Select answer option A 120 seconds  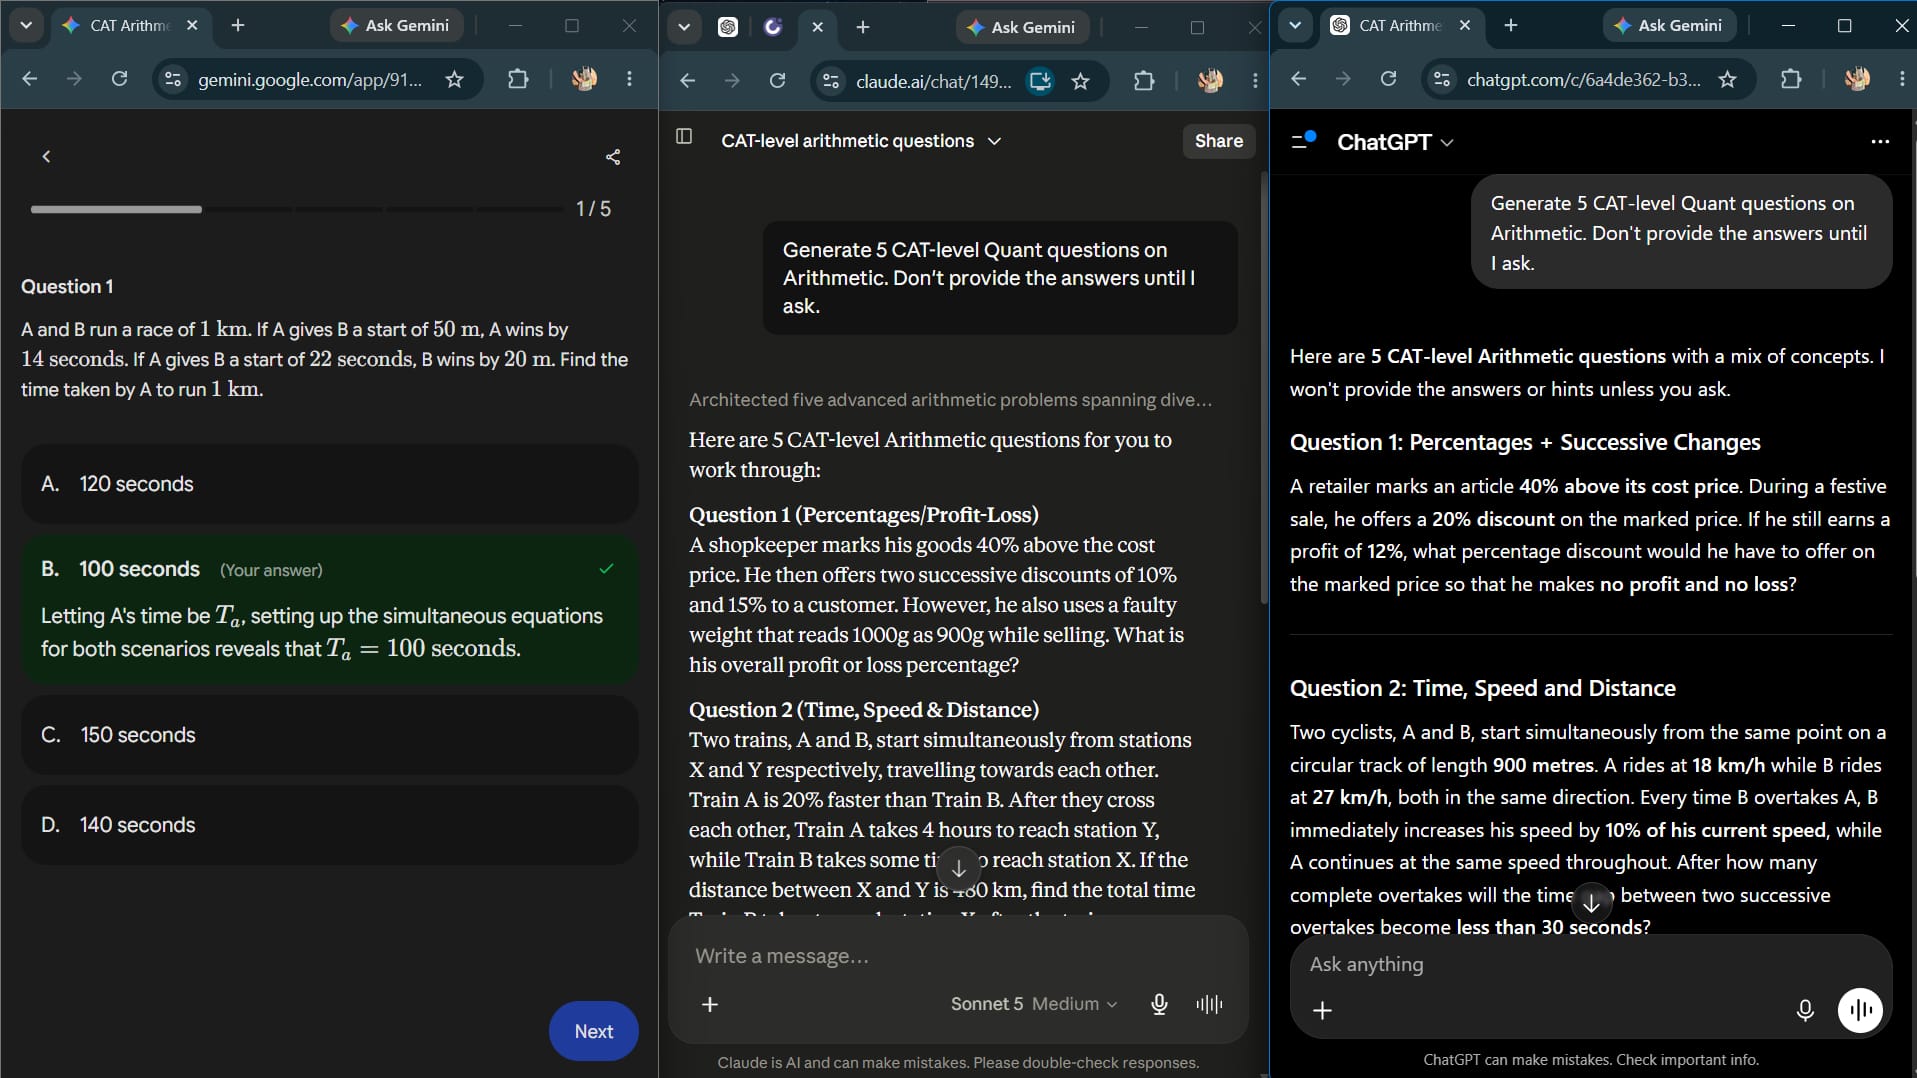[x=329, y=484]
